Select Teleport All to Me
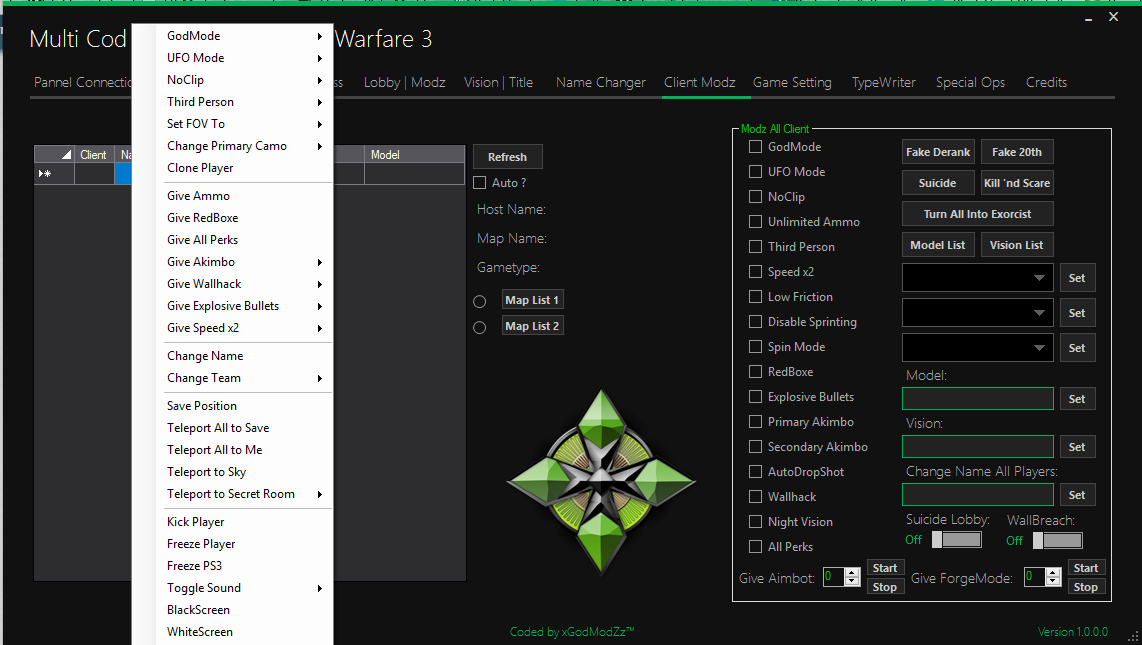The image size is (1142, 645). point(244,450)
